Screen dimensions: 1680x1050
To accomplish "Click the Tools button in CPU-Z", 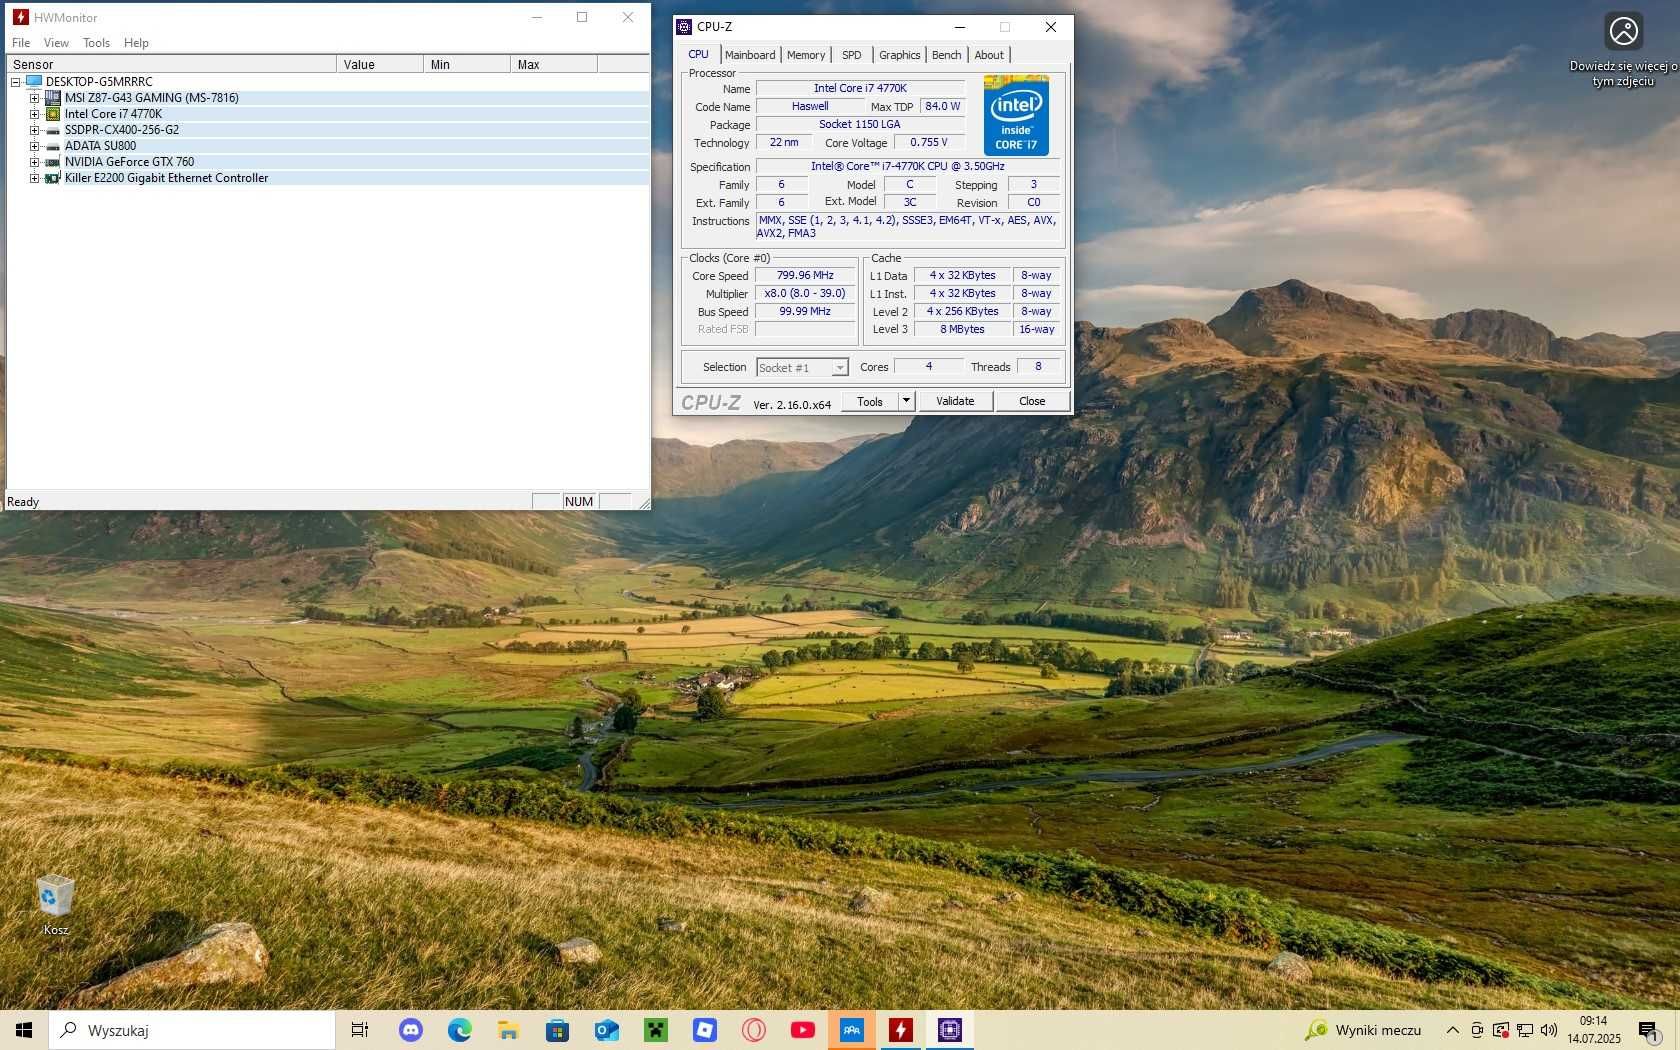I will click(870, 401).
